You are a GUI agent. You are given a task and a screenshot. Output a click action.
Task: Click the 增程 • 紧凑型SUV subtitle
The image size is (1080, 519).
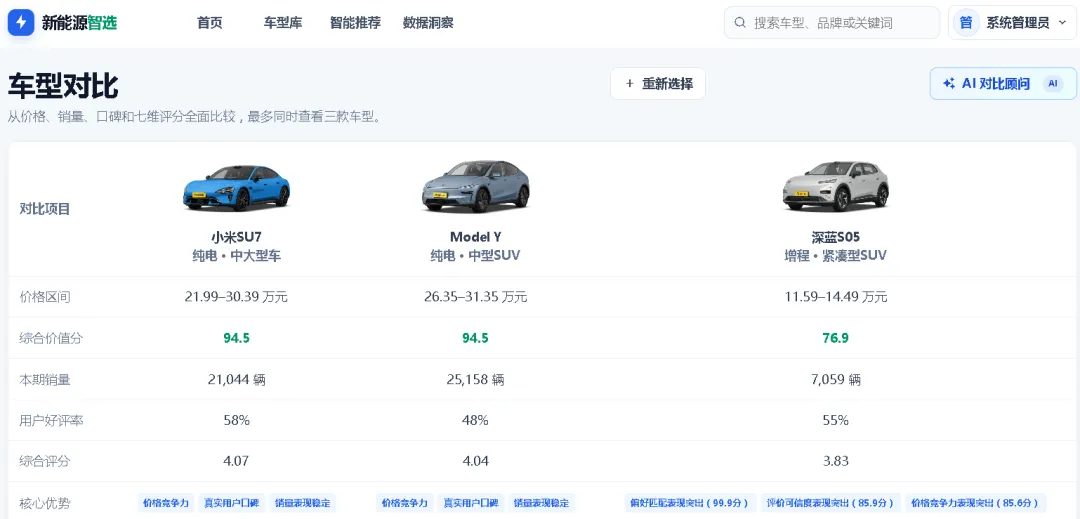pyautogui.click(x=835, y=256)
